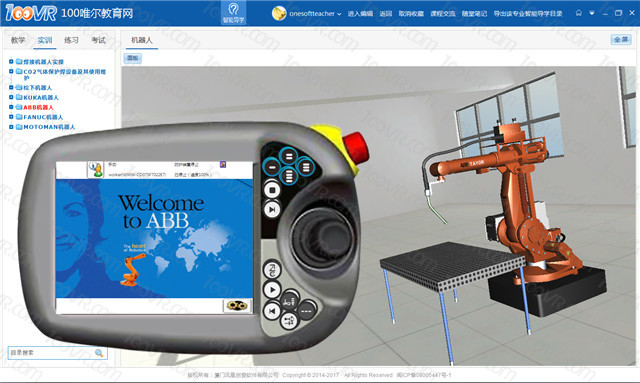Open the onesoftteacher user dropdown
The image size is (640, 383).
307,13
